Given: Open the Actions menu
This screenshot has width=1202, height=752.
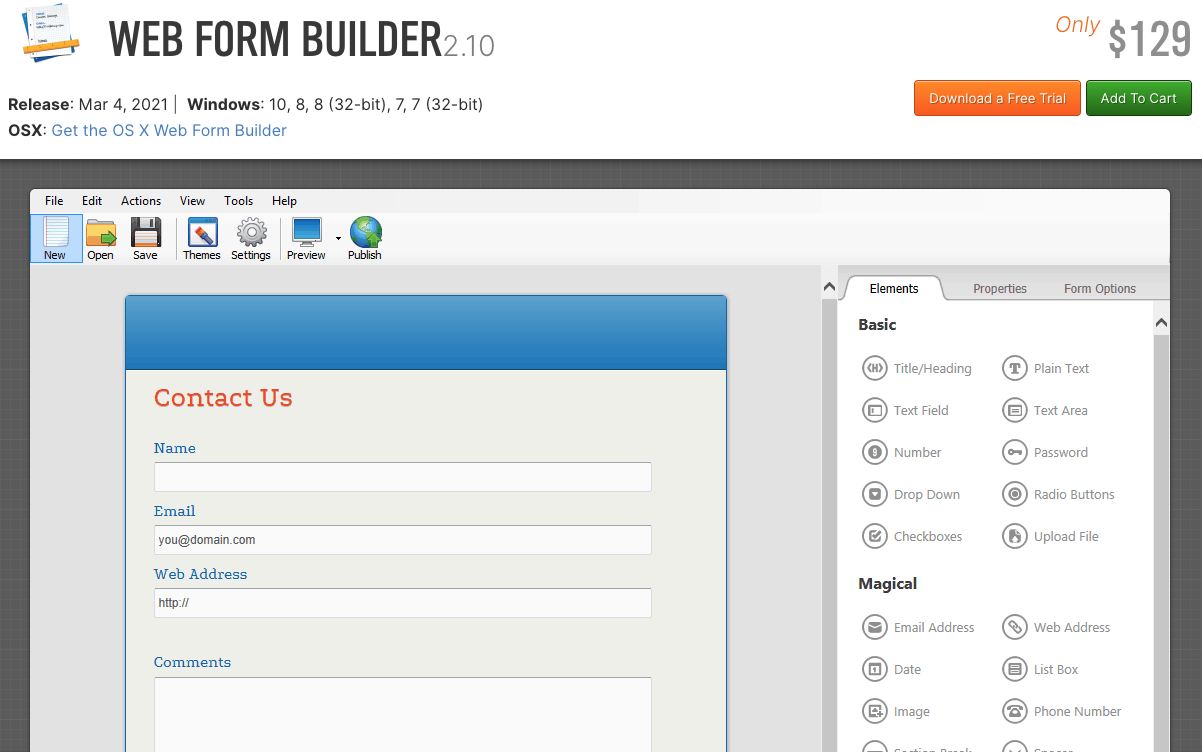Looking at the screenshot, I should pos(141,201).
